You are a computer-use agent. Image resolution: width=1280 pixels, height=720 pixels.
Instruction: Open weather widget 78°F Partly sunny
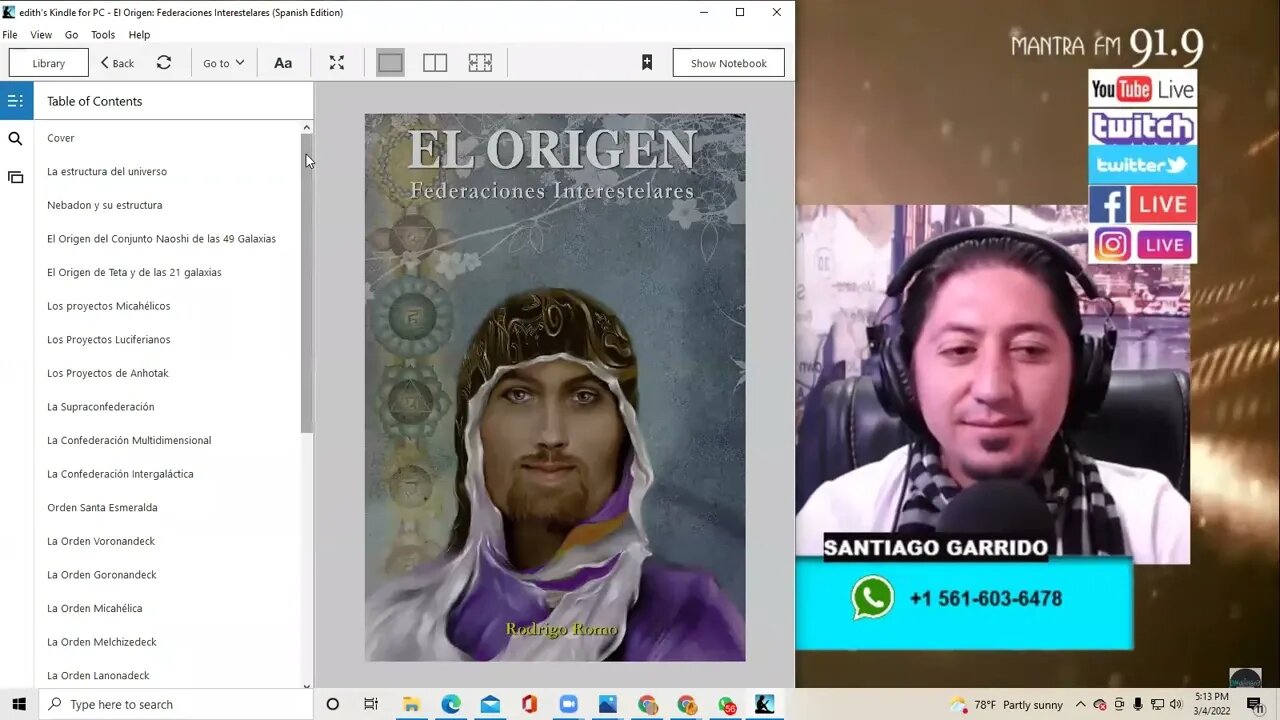(x=1007, y=704)
